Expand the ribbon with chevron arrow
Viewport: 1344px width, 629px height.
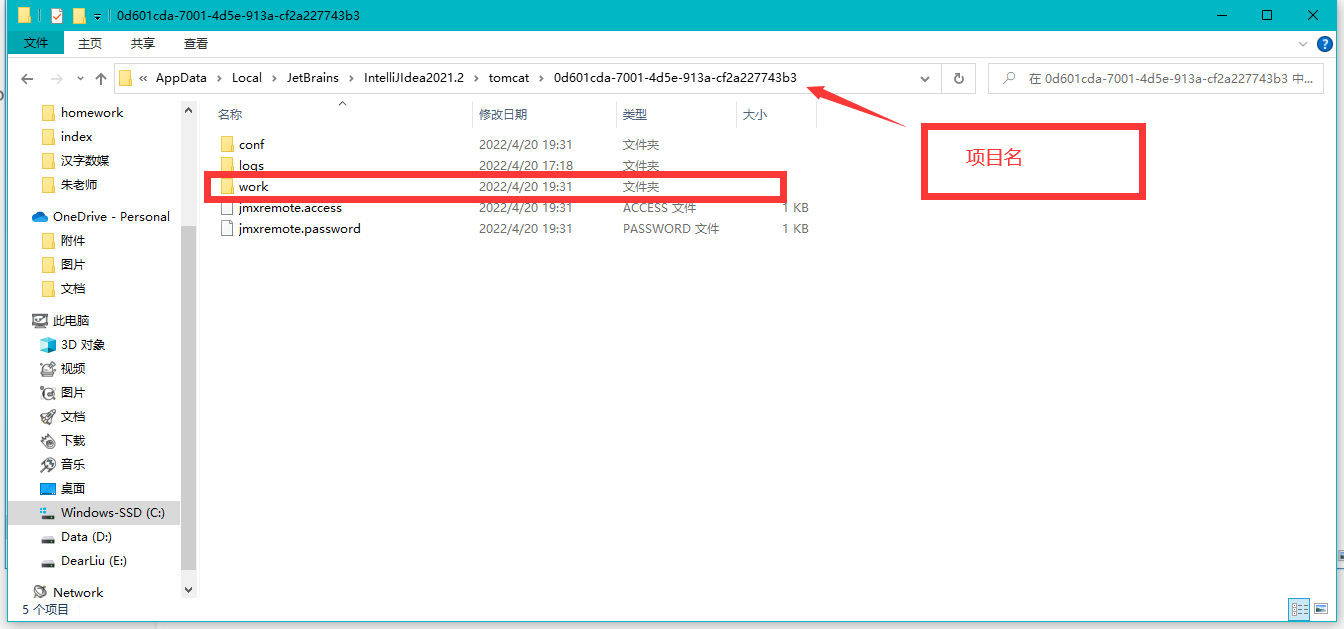(x=1303, y=43)
